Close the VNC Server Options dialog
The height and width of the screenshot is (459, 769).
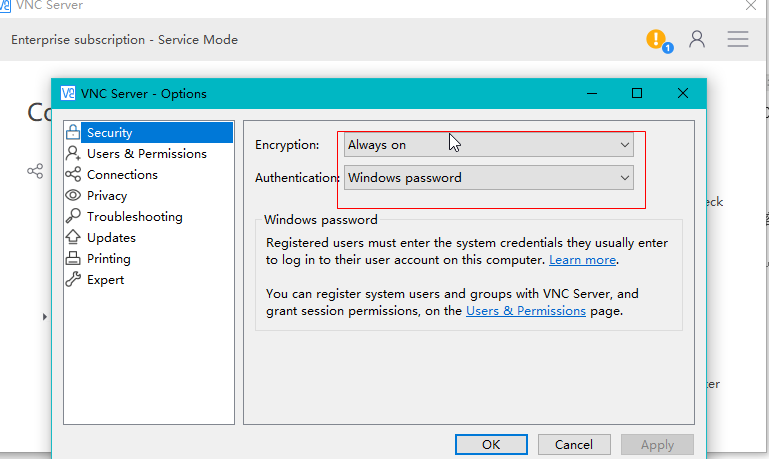(683, 93)
